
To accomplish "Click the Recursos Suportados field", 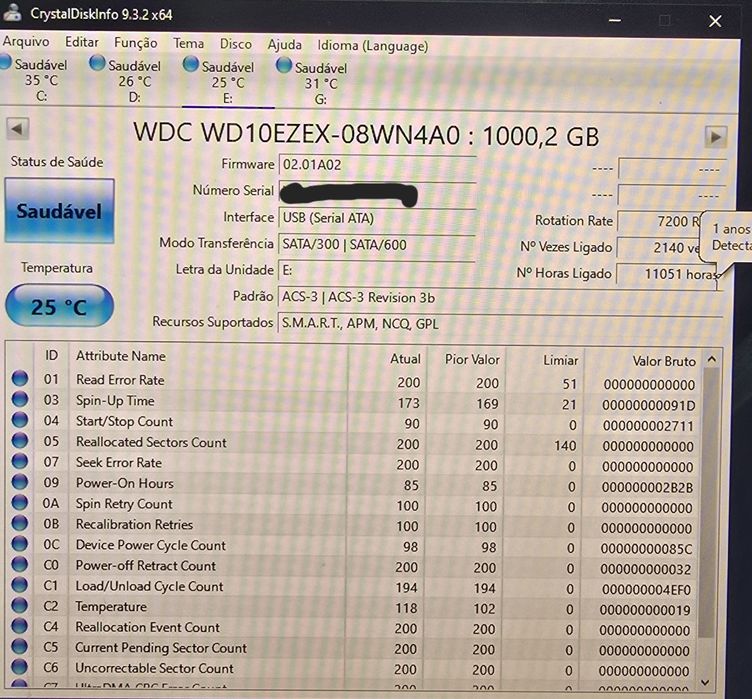I will (500, 324).
